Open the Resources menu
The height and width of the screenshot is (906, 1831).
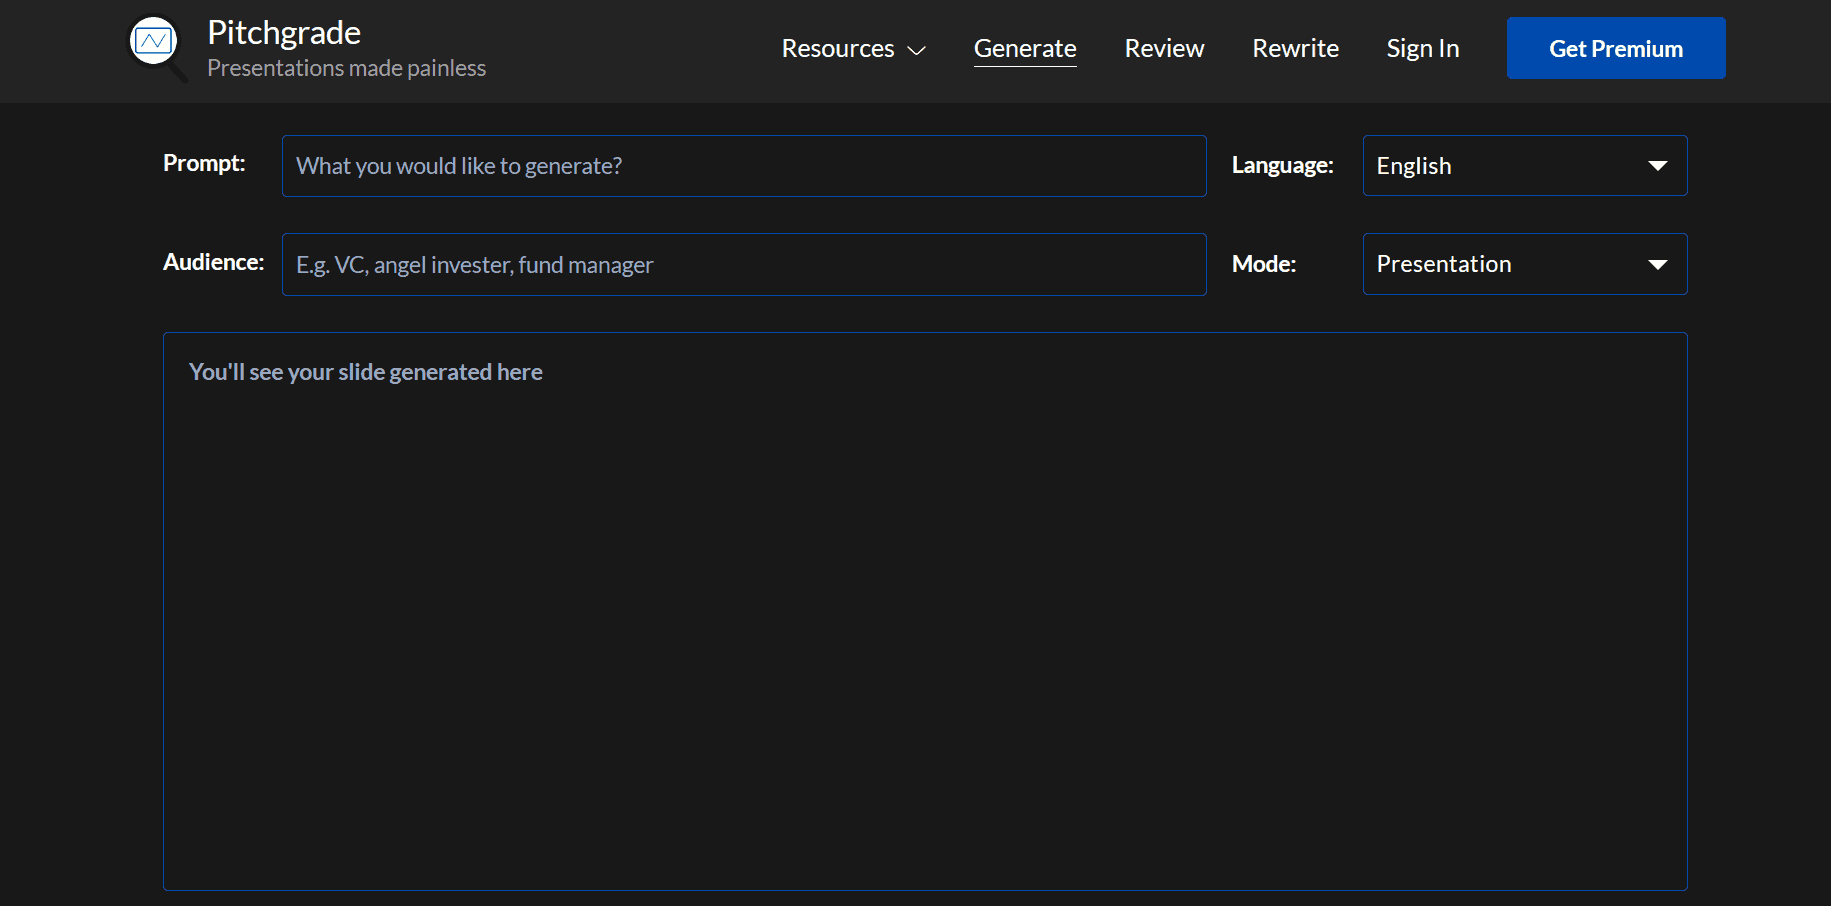point(838,49)
